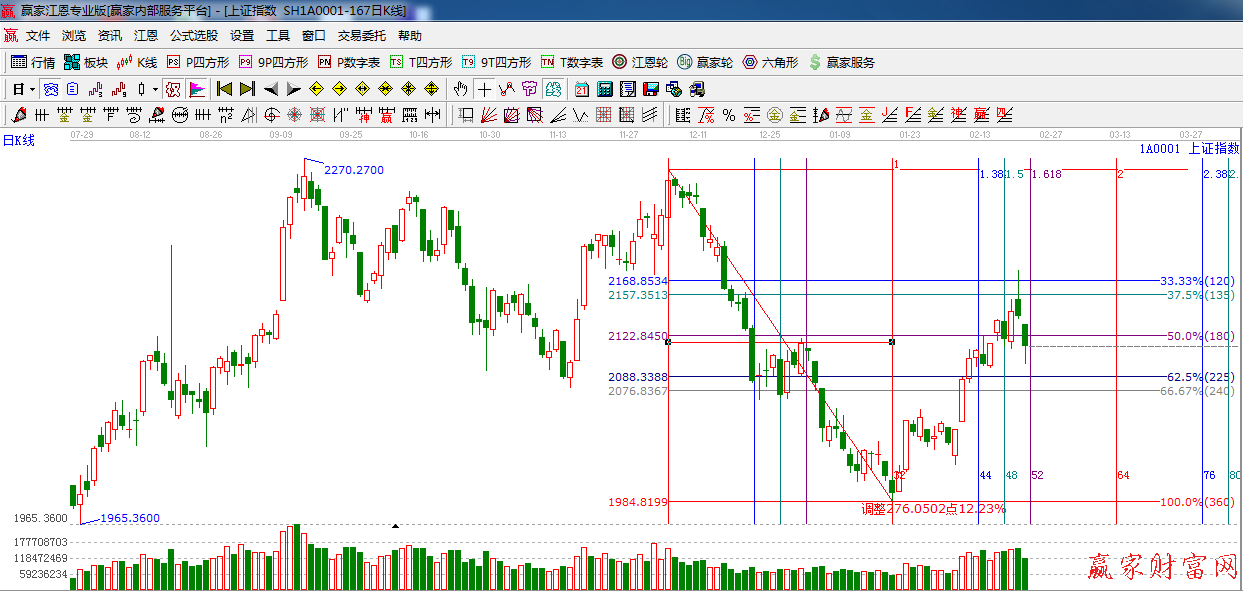This screenshot has height=591, width=1243.
Task: Select the hand pan tool
Action: click(460, 89)
